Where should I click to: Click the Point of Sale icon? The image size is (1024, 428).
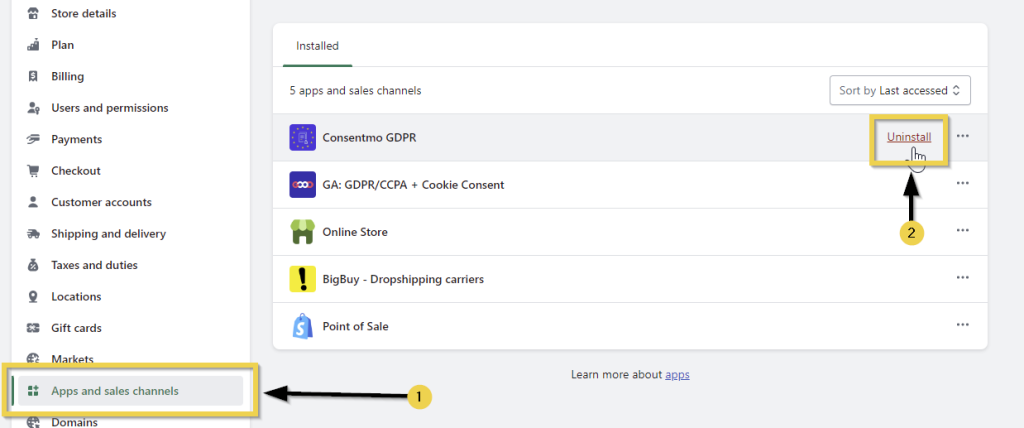(302, 326)
